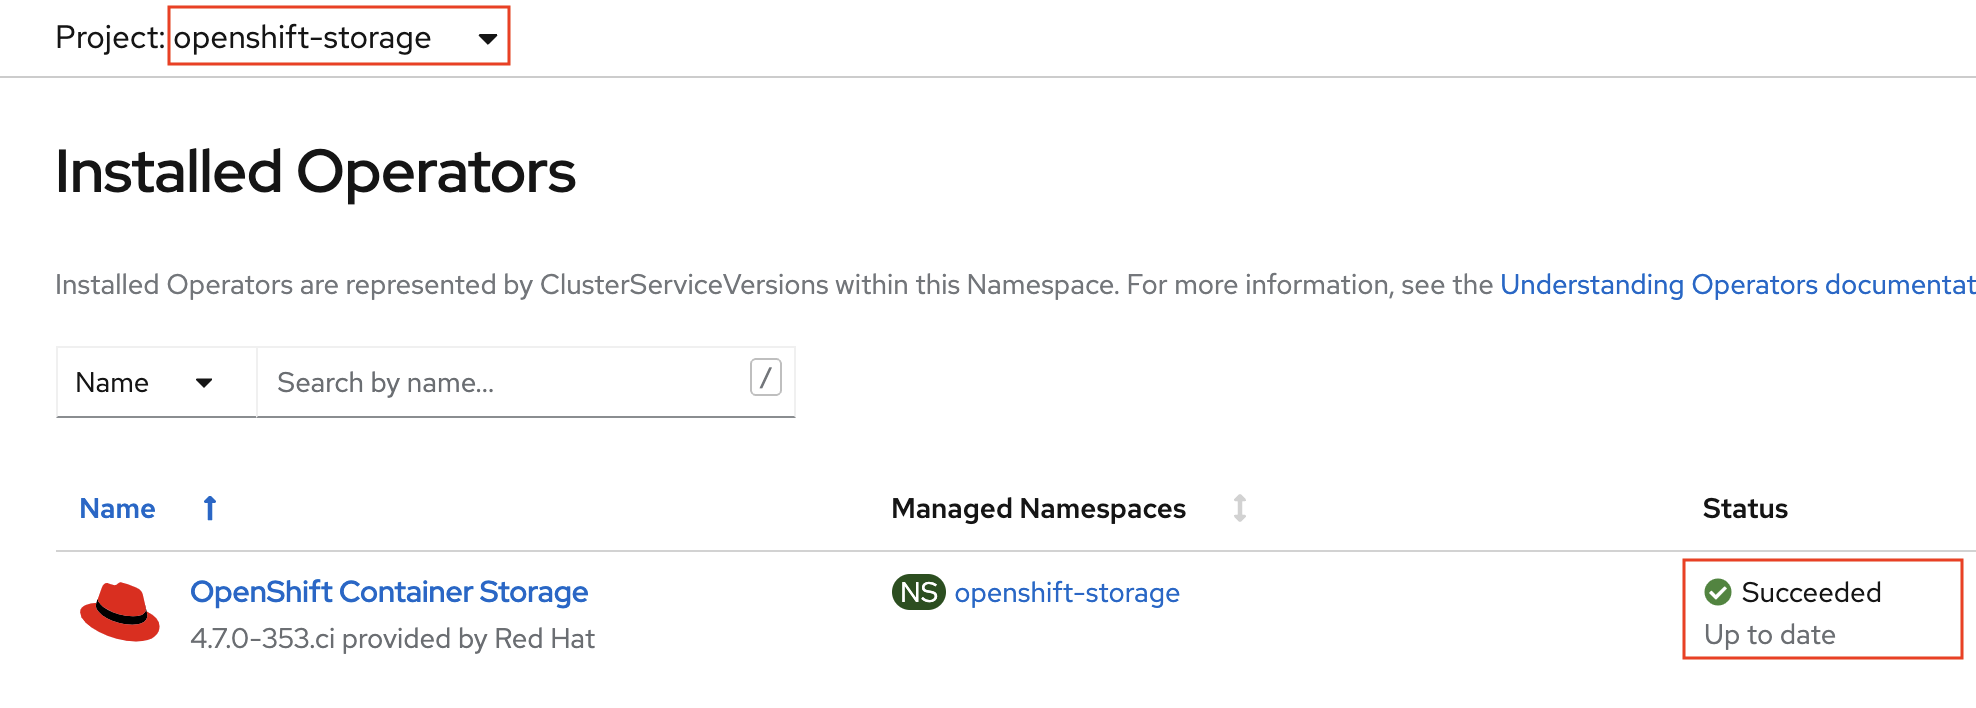The height and width of the screenshot is (708, 1976).
Task: Click the Status column header
Action: point(1745,509)
